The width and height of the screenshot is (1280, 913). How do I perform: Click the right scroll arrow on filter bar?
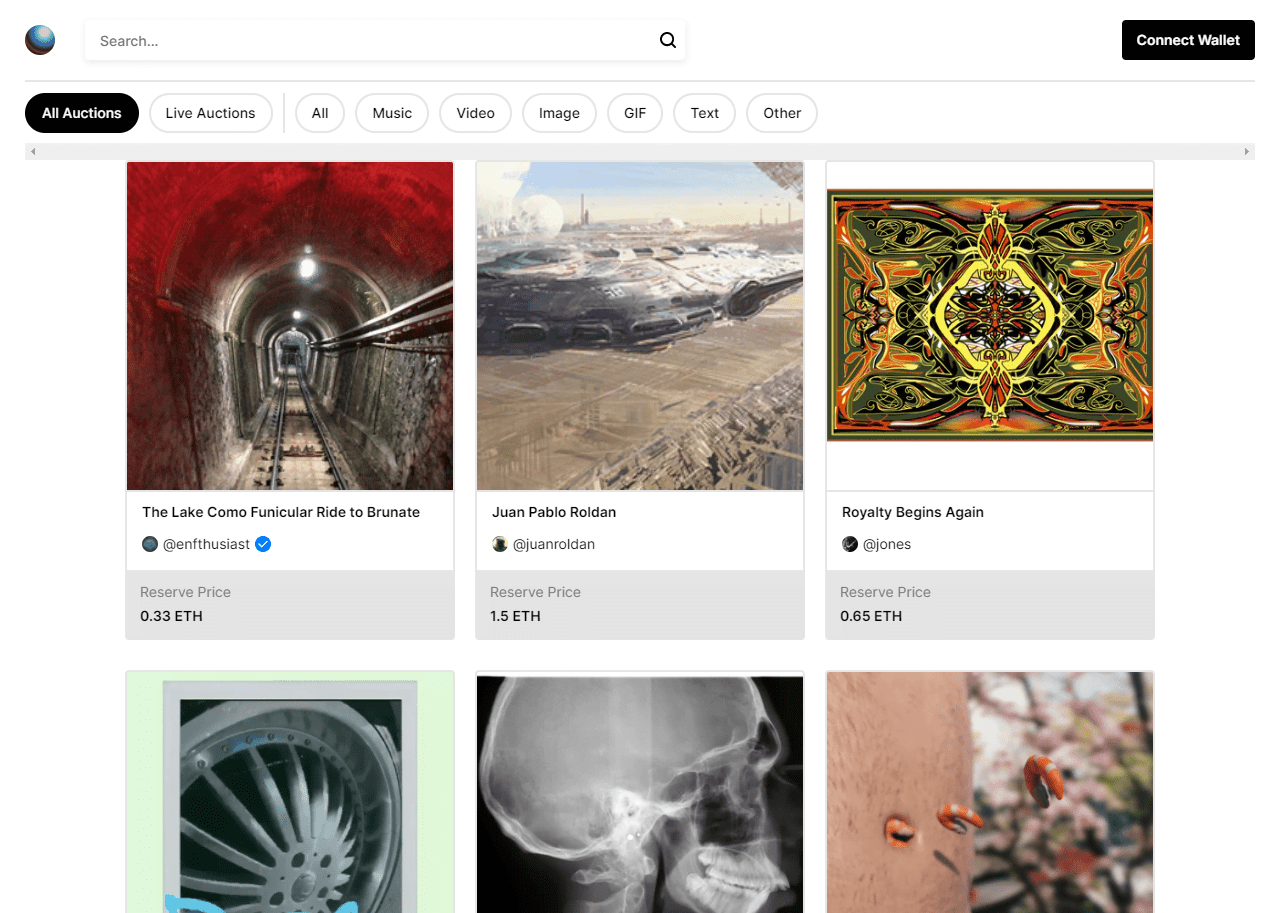click(x=1246, y=152)
